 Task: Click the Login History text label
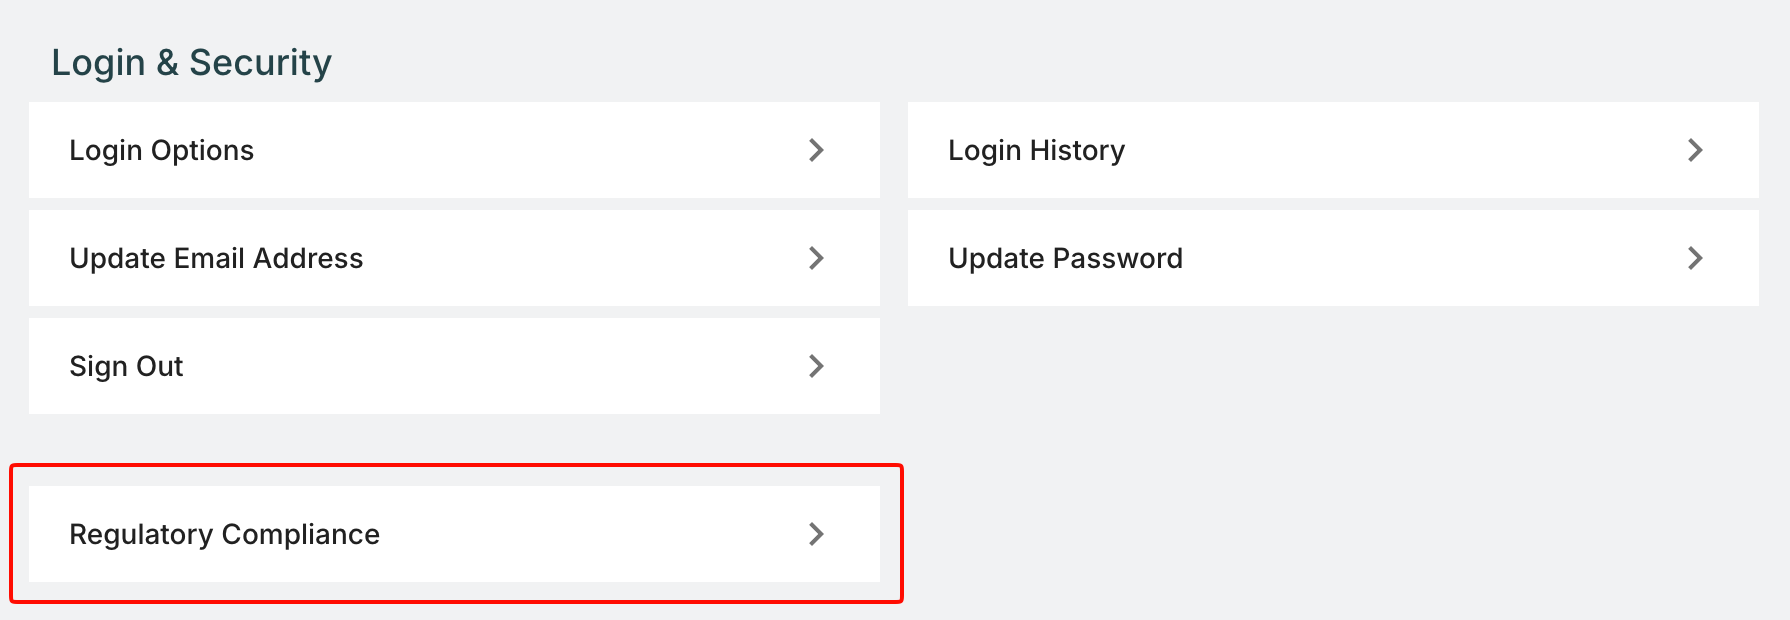[x=1036, y=150]
